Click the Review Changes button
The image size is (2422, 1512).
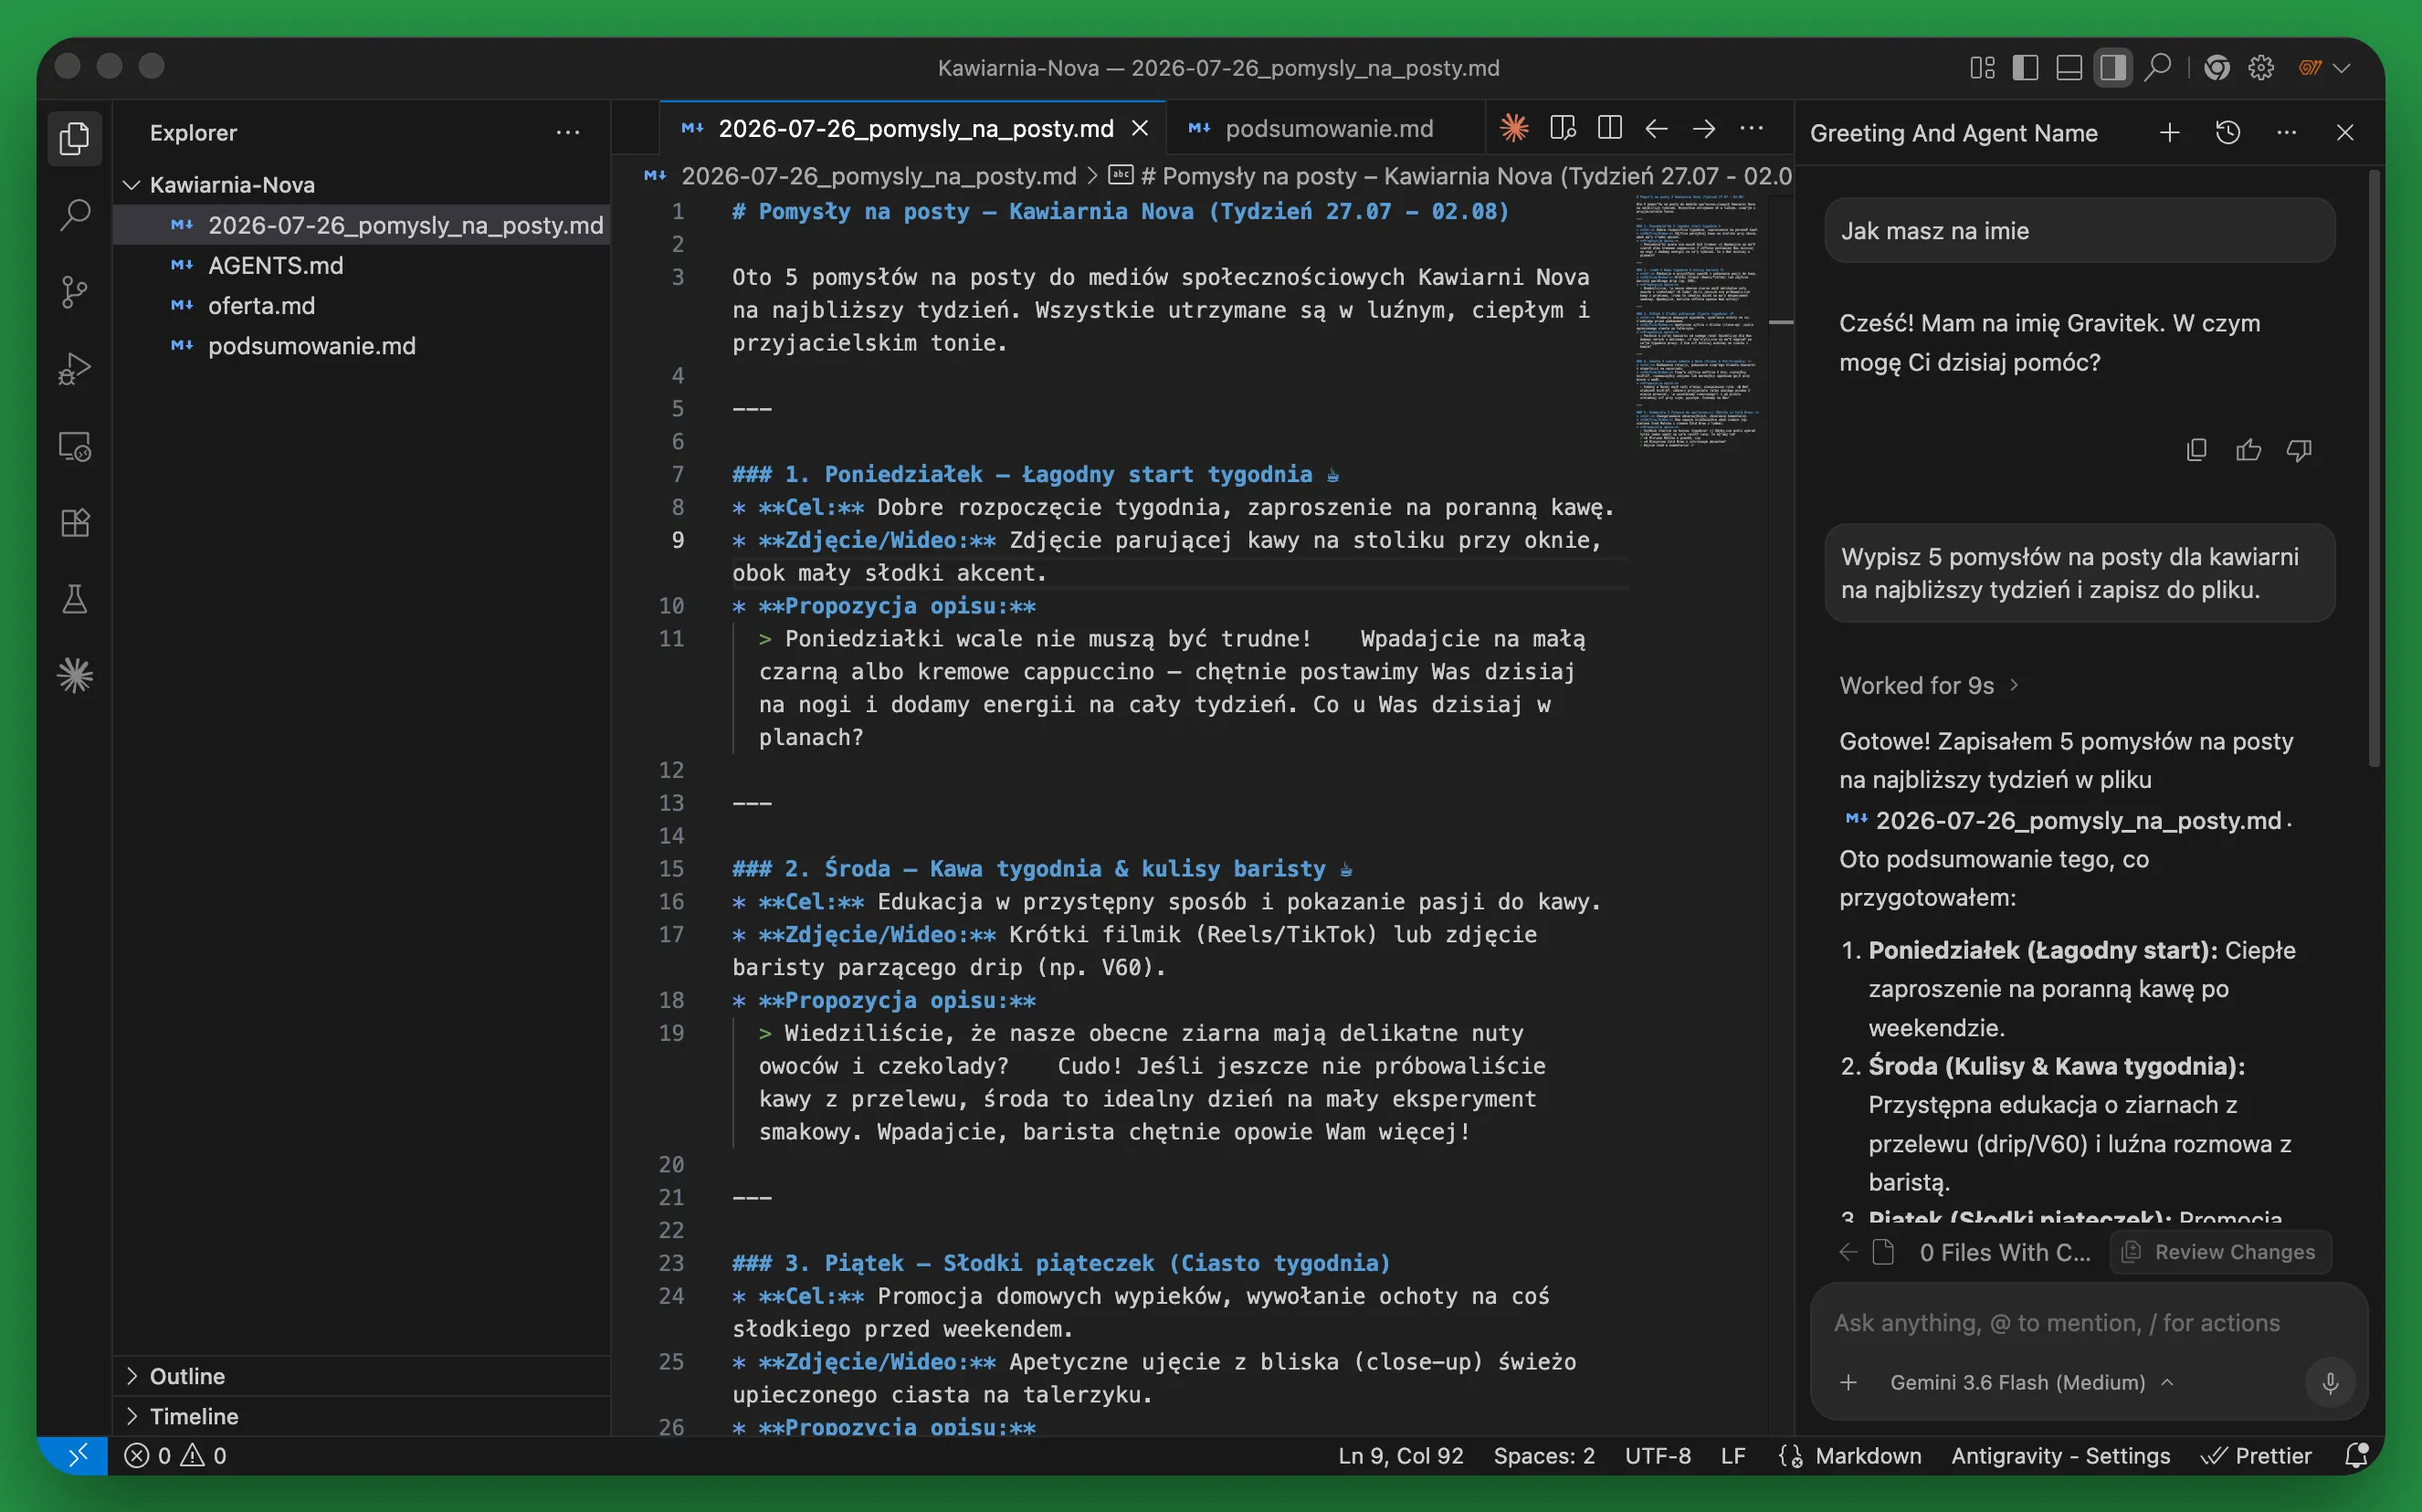tap(2220, 1252)
